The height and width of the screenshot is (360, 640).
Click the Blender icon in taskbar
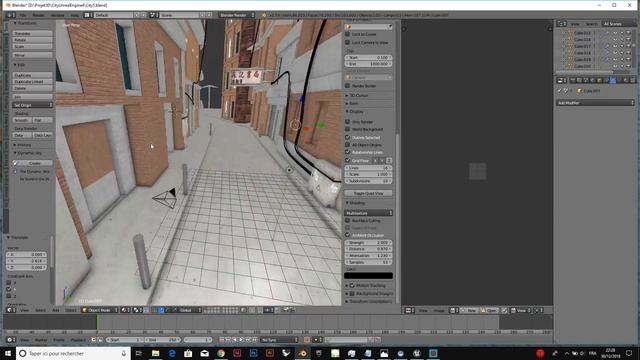(x=302, y=353)
